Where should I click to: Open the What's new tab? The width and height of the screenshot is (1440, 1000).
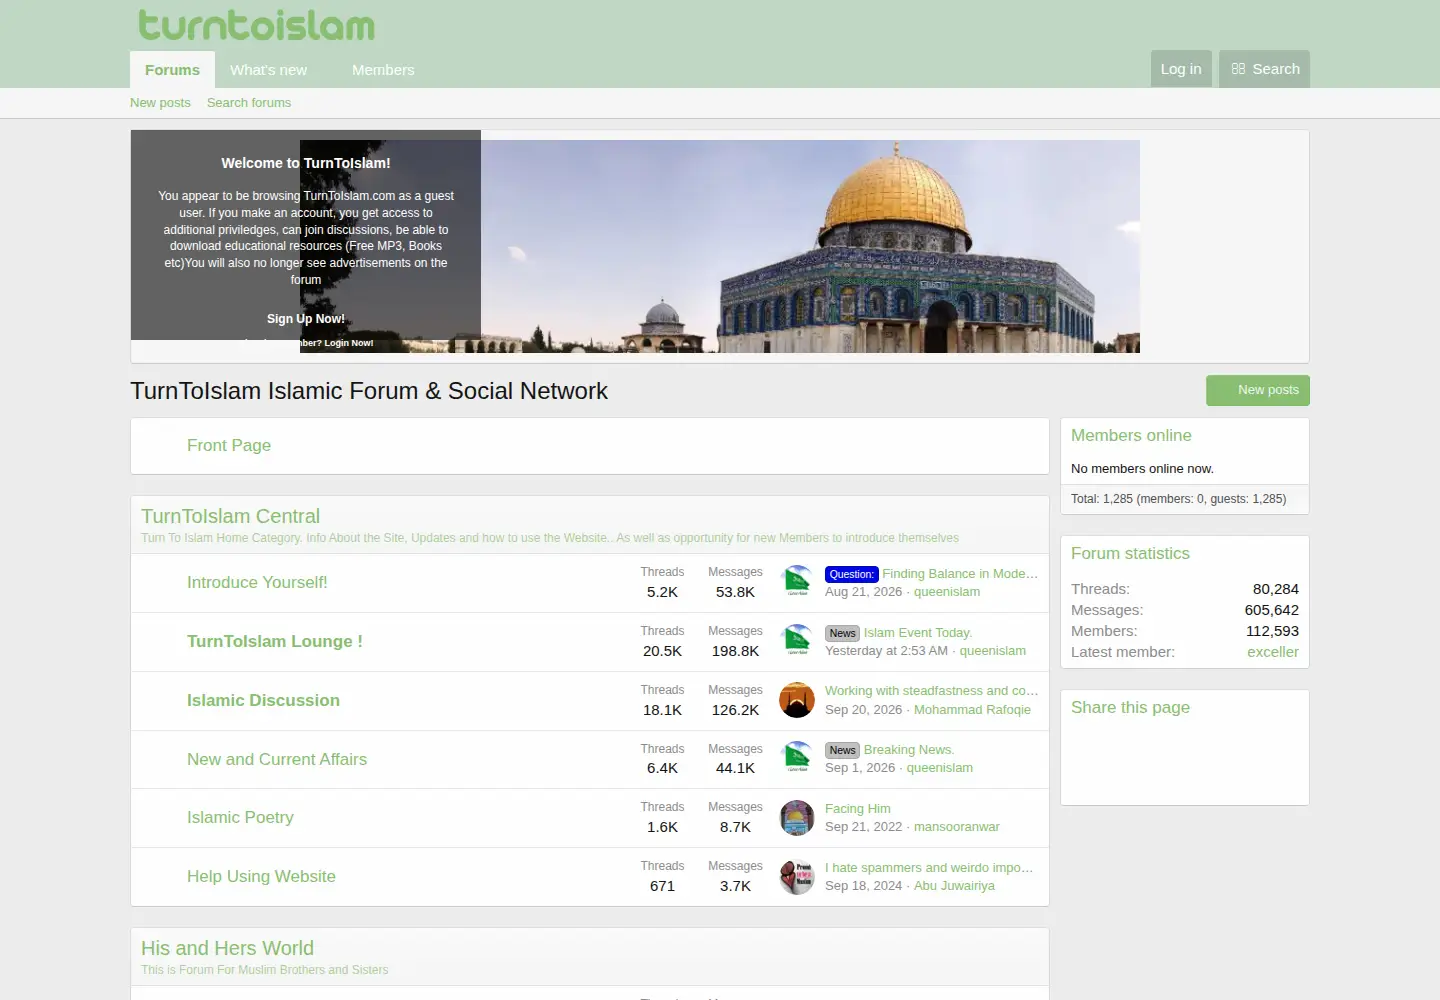point(268,70)
